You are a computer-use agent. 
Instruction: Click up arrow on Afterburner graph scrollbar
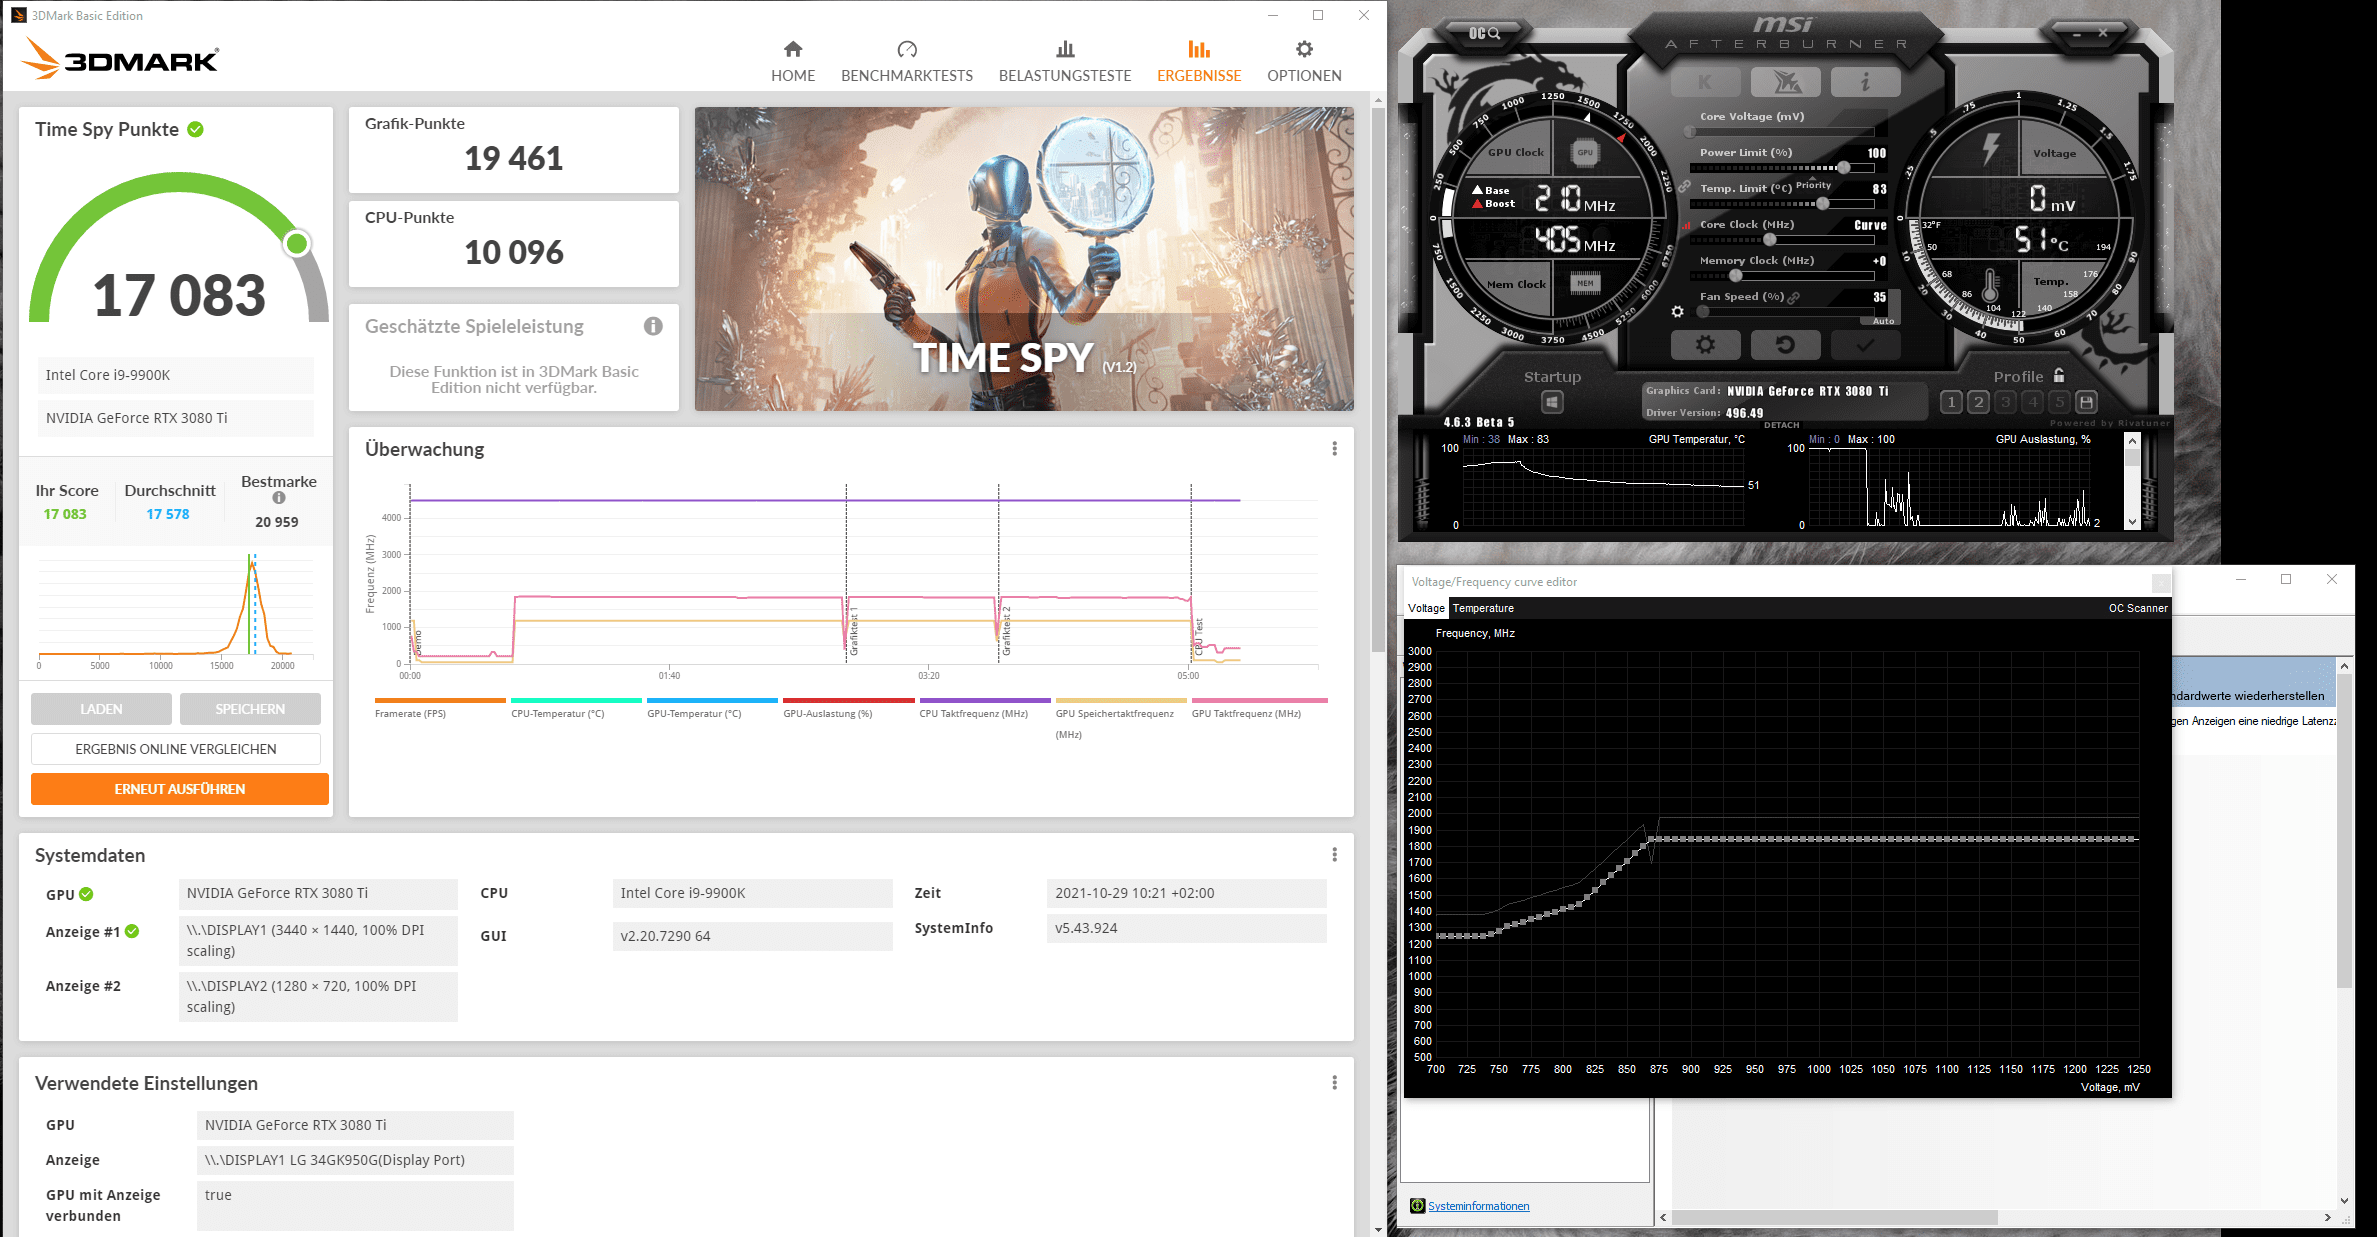click(x=2132, y=441)
